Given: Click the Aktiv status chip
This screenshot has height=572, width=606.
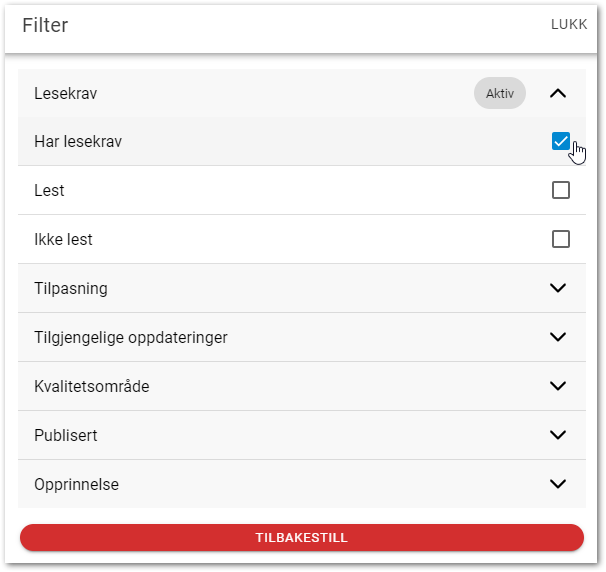Looking at the screenshot, I should pyautogui.click(x=499, y=94).
